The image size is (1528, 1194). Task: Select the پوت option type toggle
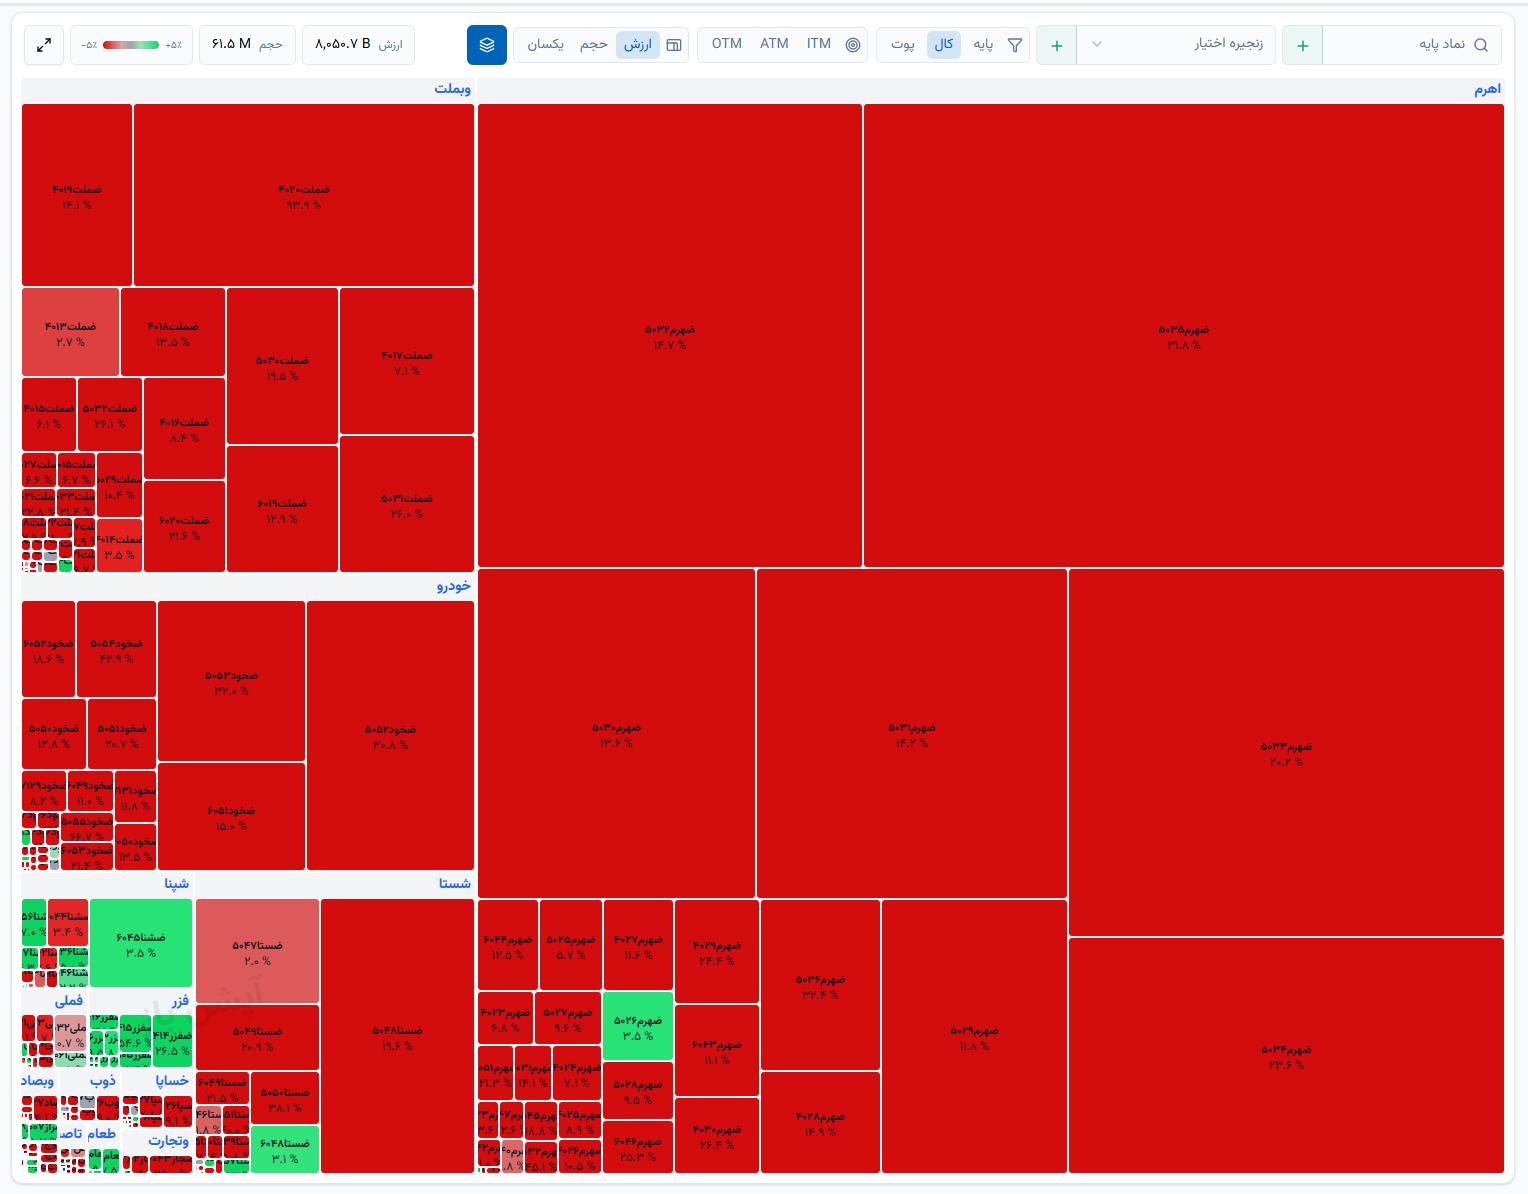[x=903, y=45]
